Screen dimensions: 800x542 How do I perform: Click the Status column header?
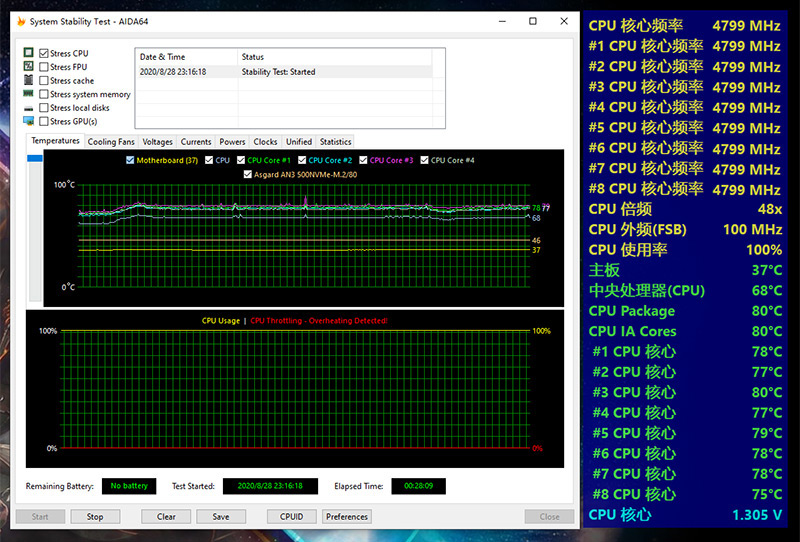coord(335,57)
